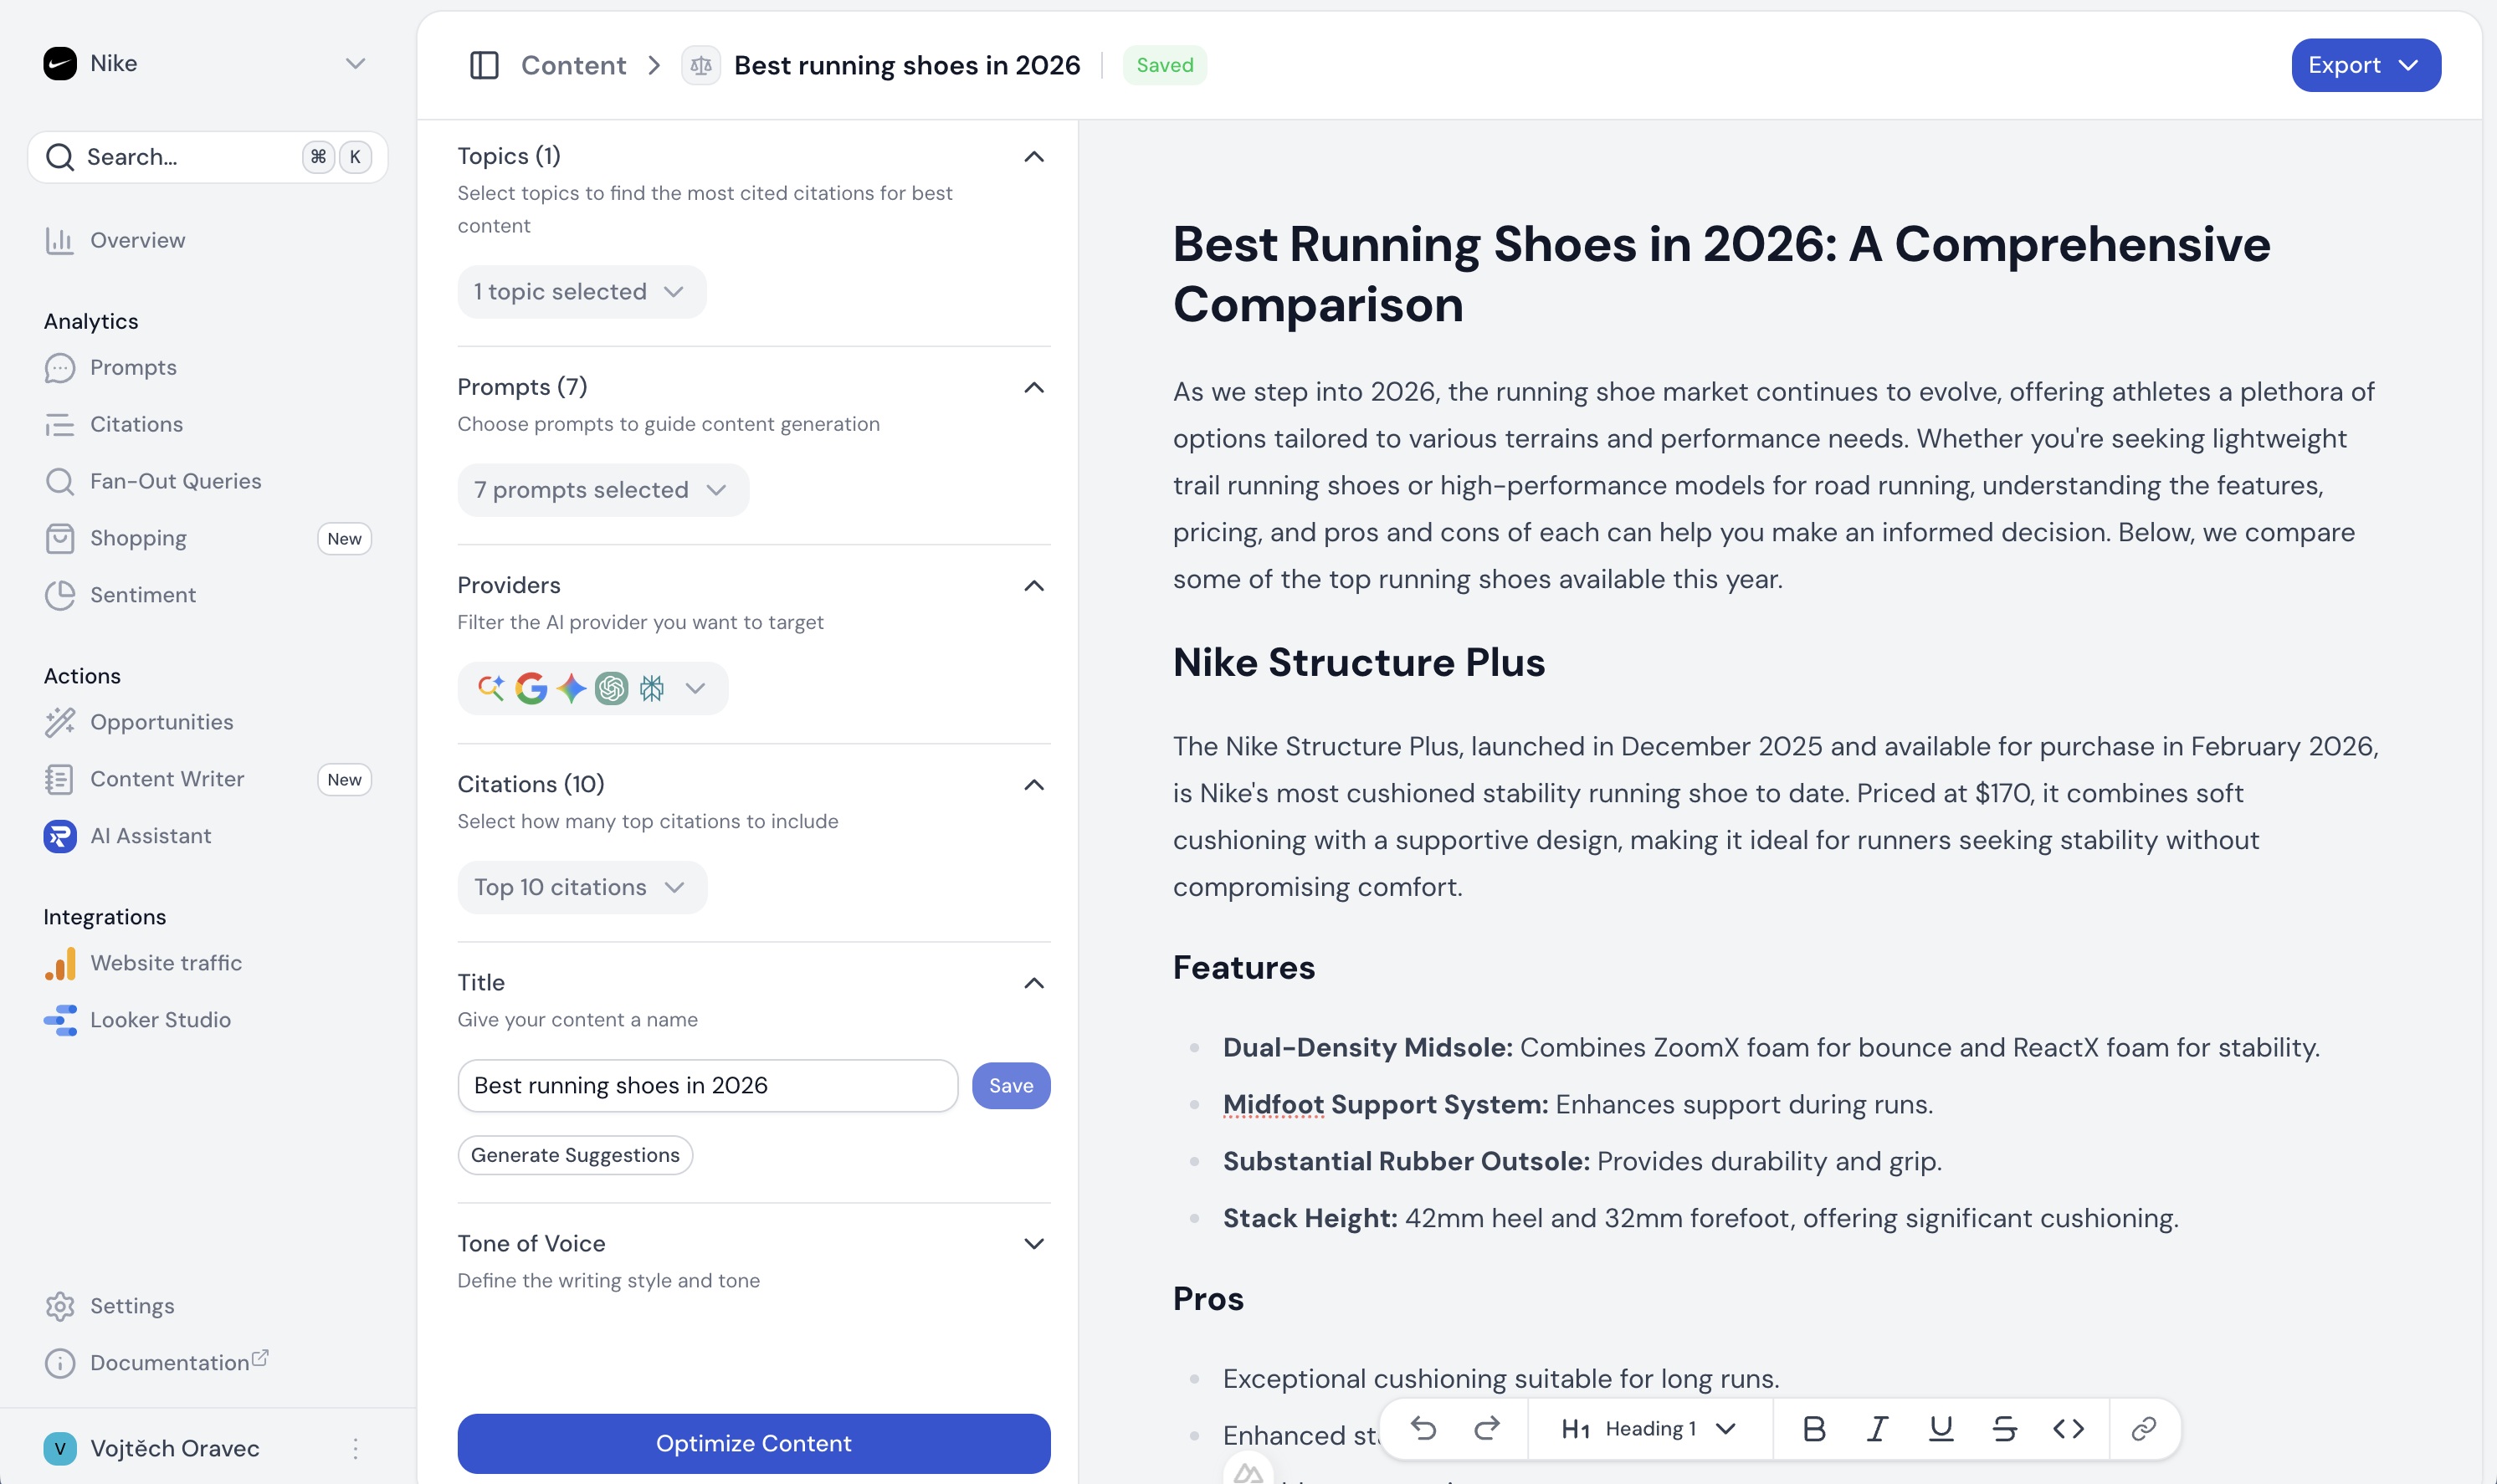The width and height of the screenshot is (2497, 1484).
Task: Click the undo arrow icon
Action: point(1423,1428)
